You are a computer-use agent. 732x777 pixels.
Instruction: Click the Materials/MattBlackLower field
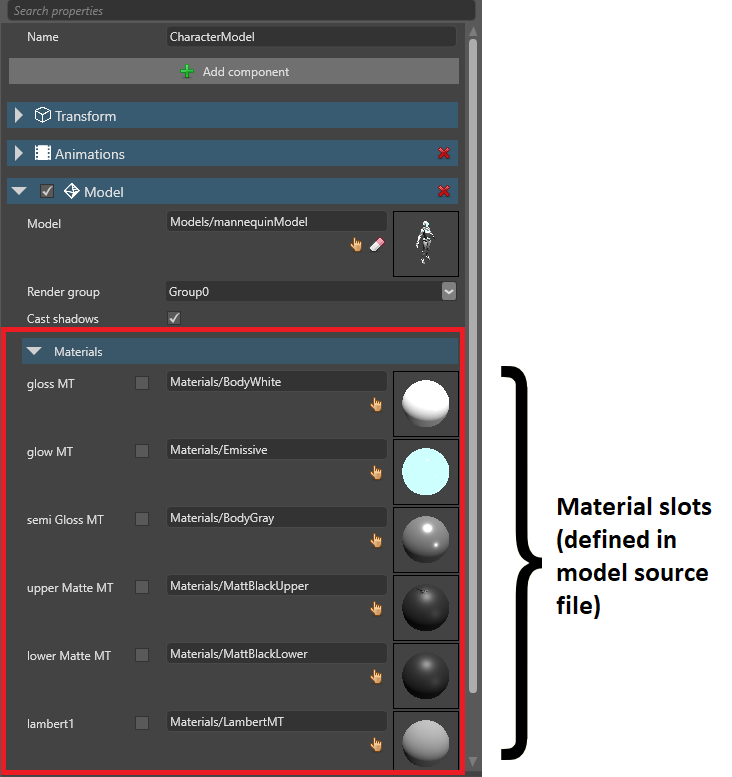(x=277, y=654)
